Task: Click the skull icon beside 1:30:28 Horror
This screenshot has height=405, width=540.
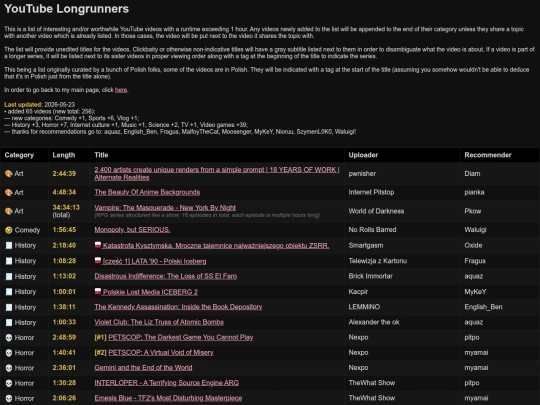Action: [9, 383]
